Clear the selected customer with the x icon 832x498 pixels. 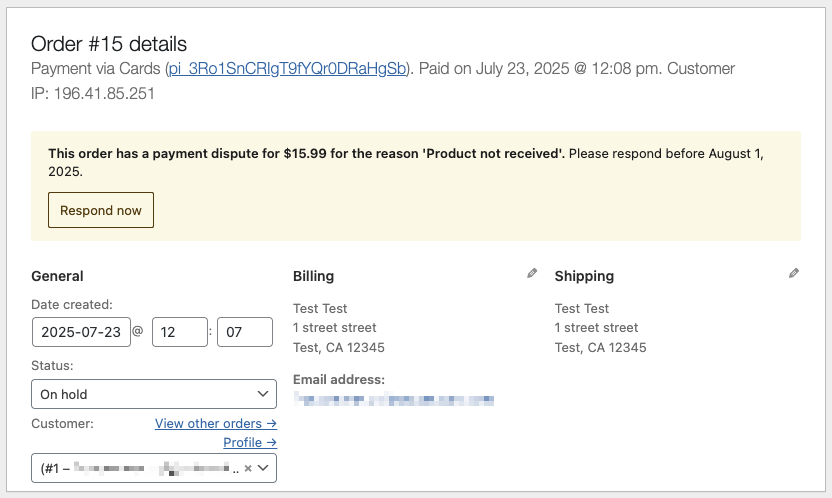coord(248,468)
